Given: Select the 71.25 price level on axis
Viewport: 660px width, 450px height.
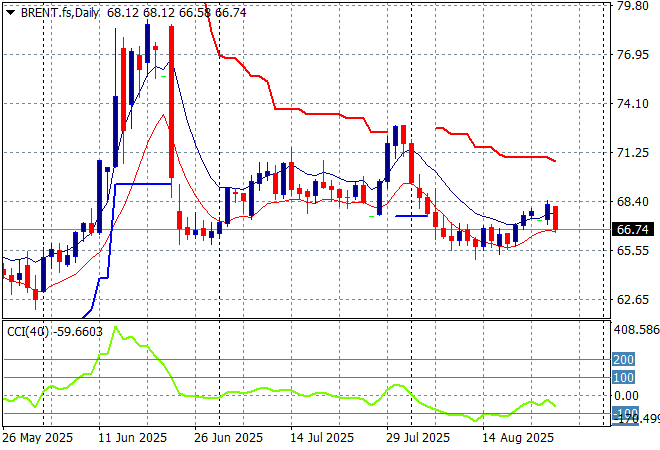Looking at the screenshot, I should (632, 153).
